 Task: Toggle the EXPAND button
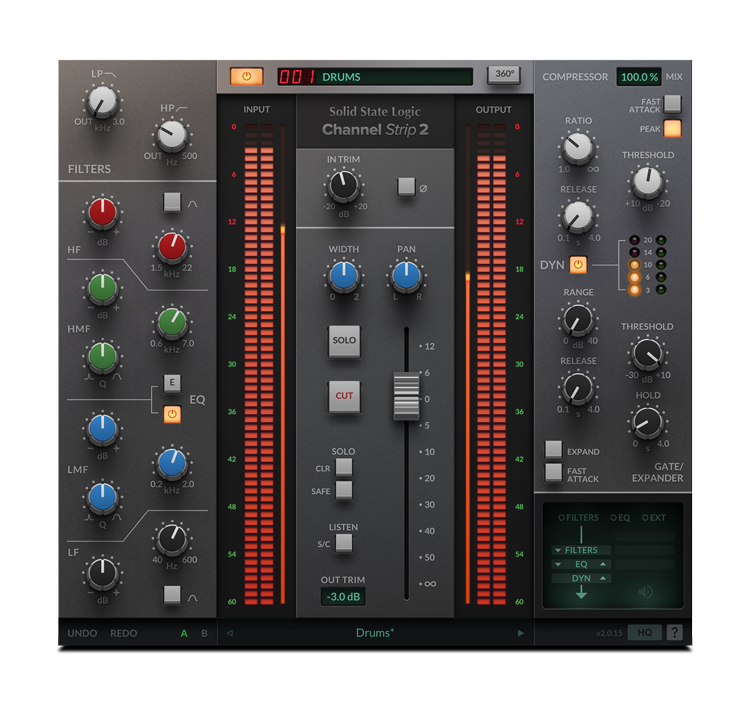coord(553,450)
